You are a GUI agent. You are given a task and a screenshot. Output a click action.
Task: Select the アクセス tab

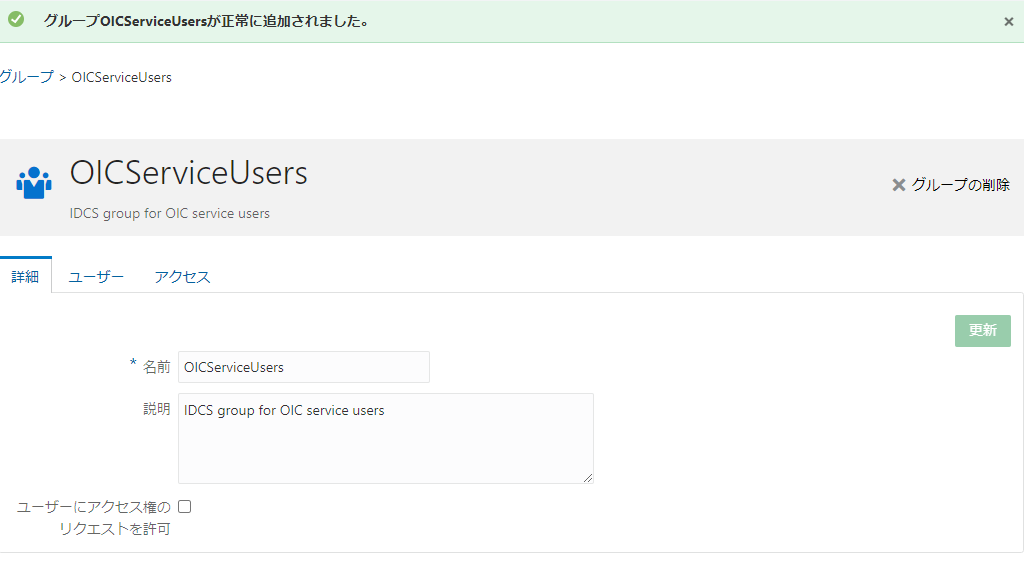[x=182, y=277]
